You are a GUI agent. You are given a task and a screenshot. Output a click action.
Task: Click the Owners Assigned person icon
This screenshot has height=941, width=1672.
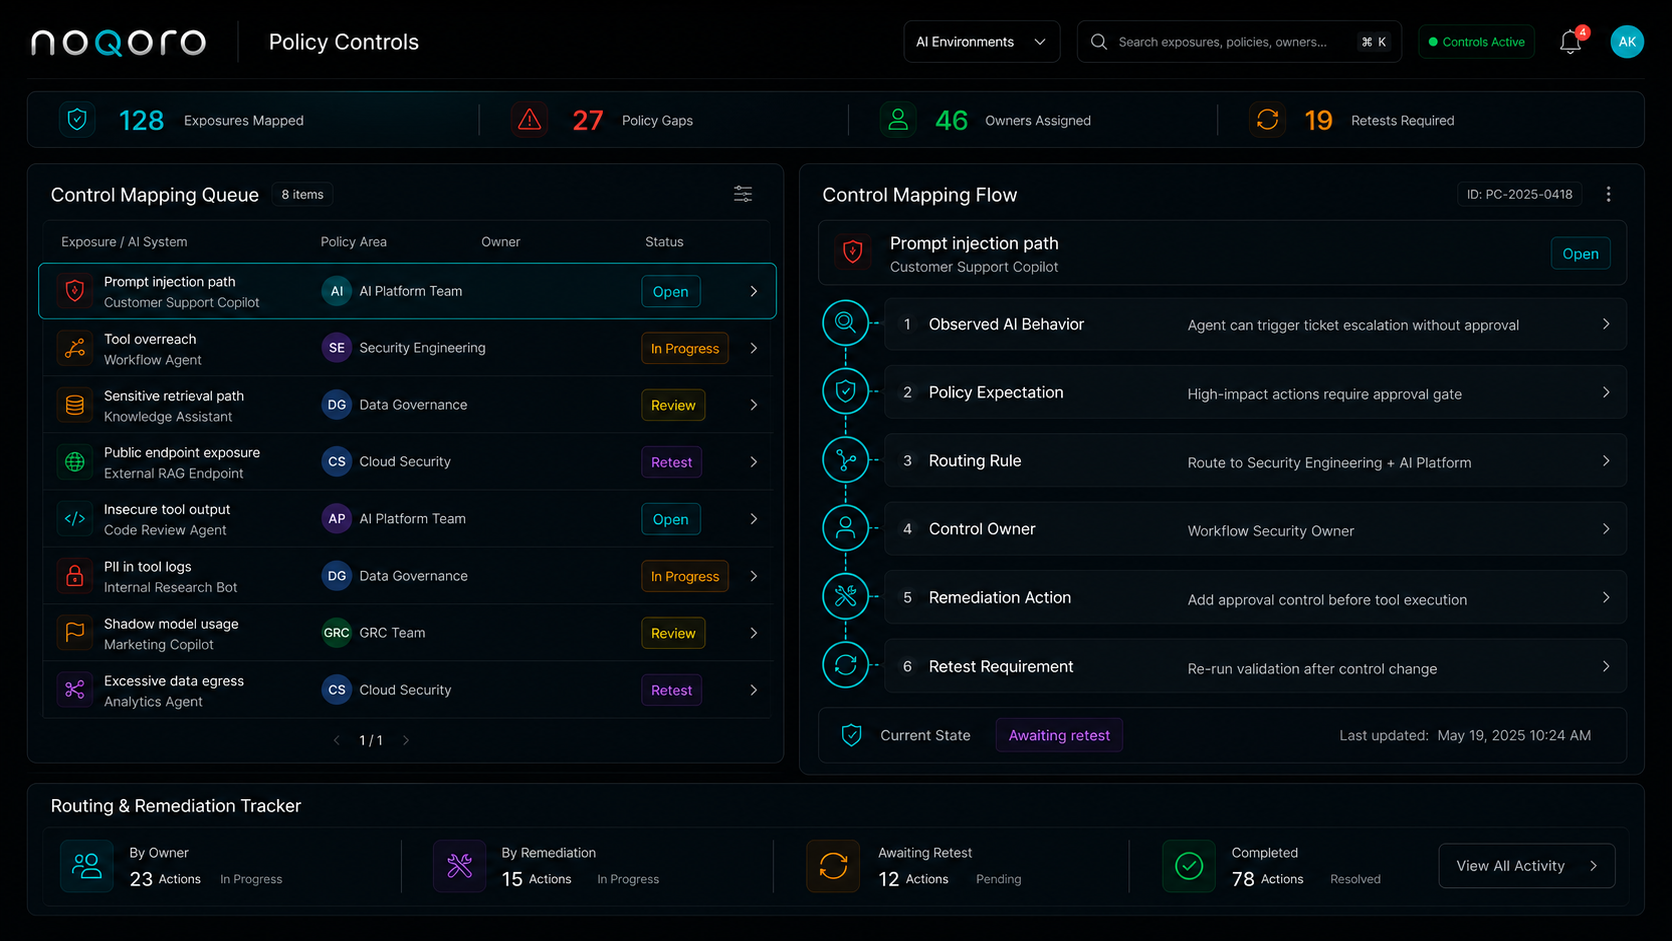pos(898,120)
